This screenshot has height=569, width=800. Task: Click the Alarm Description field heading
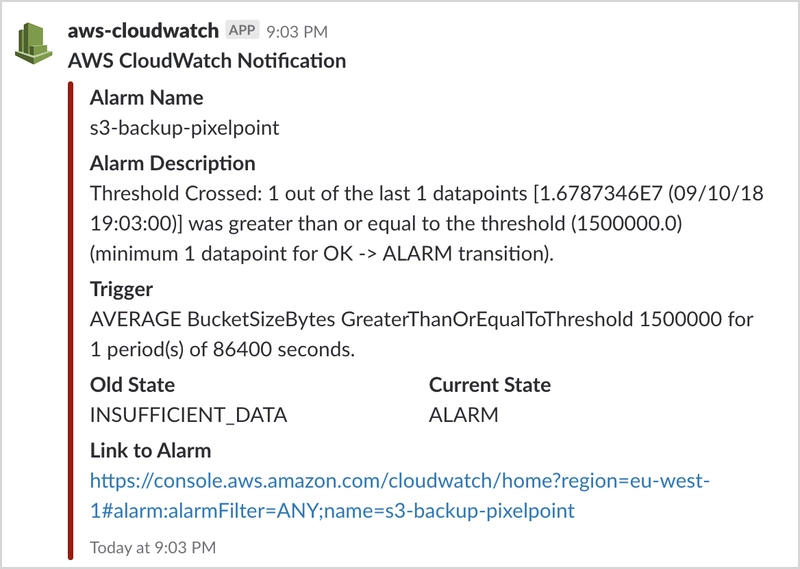point(172,163)
